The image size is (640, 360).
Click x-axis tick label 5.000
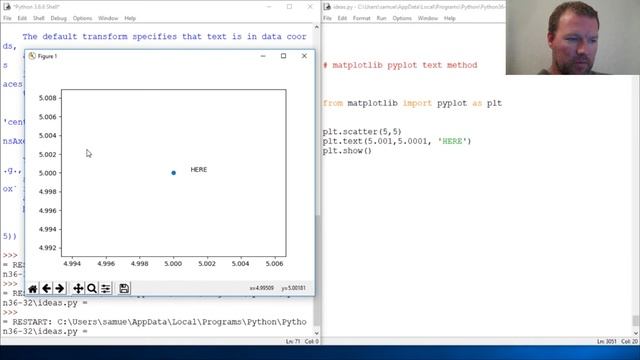pyautogui.click(x=173, y=264)
